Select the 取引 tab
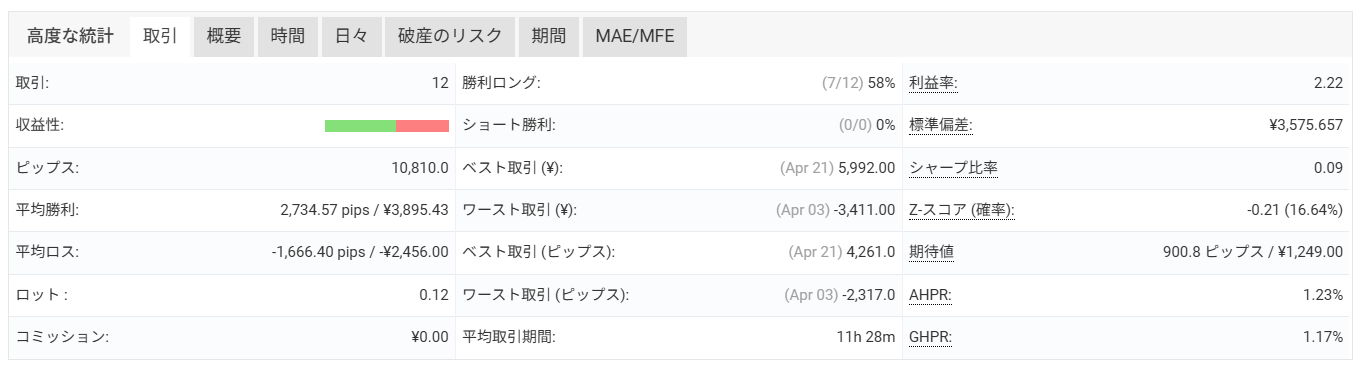 [x=160, y=37]
